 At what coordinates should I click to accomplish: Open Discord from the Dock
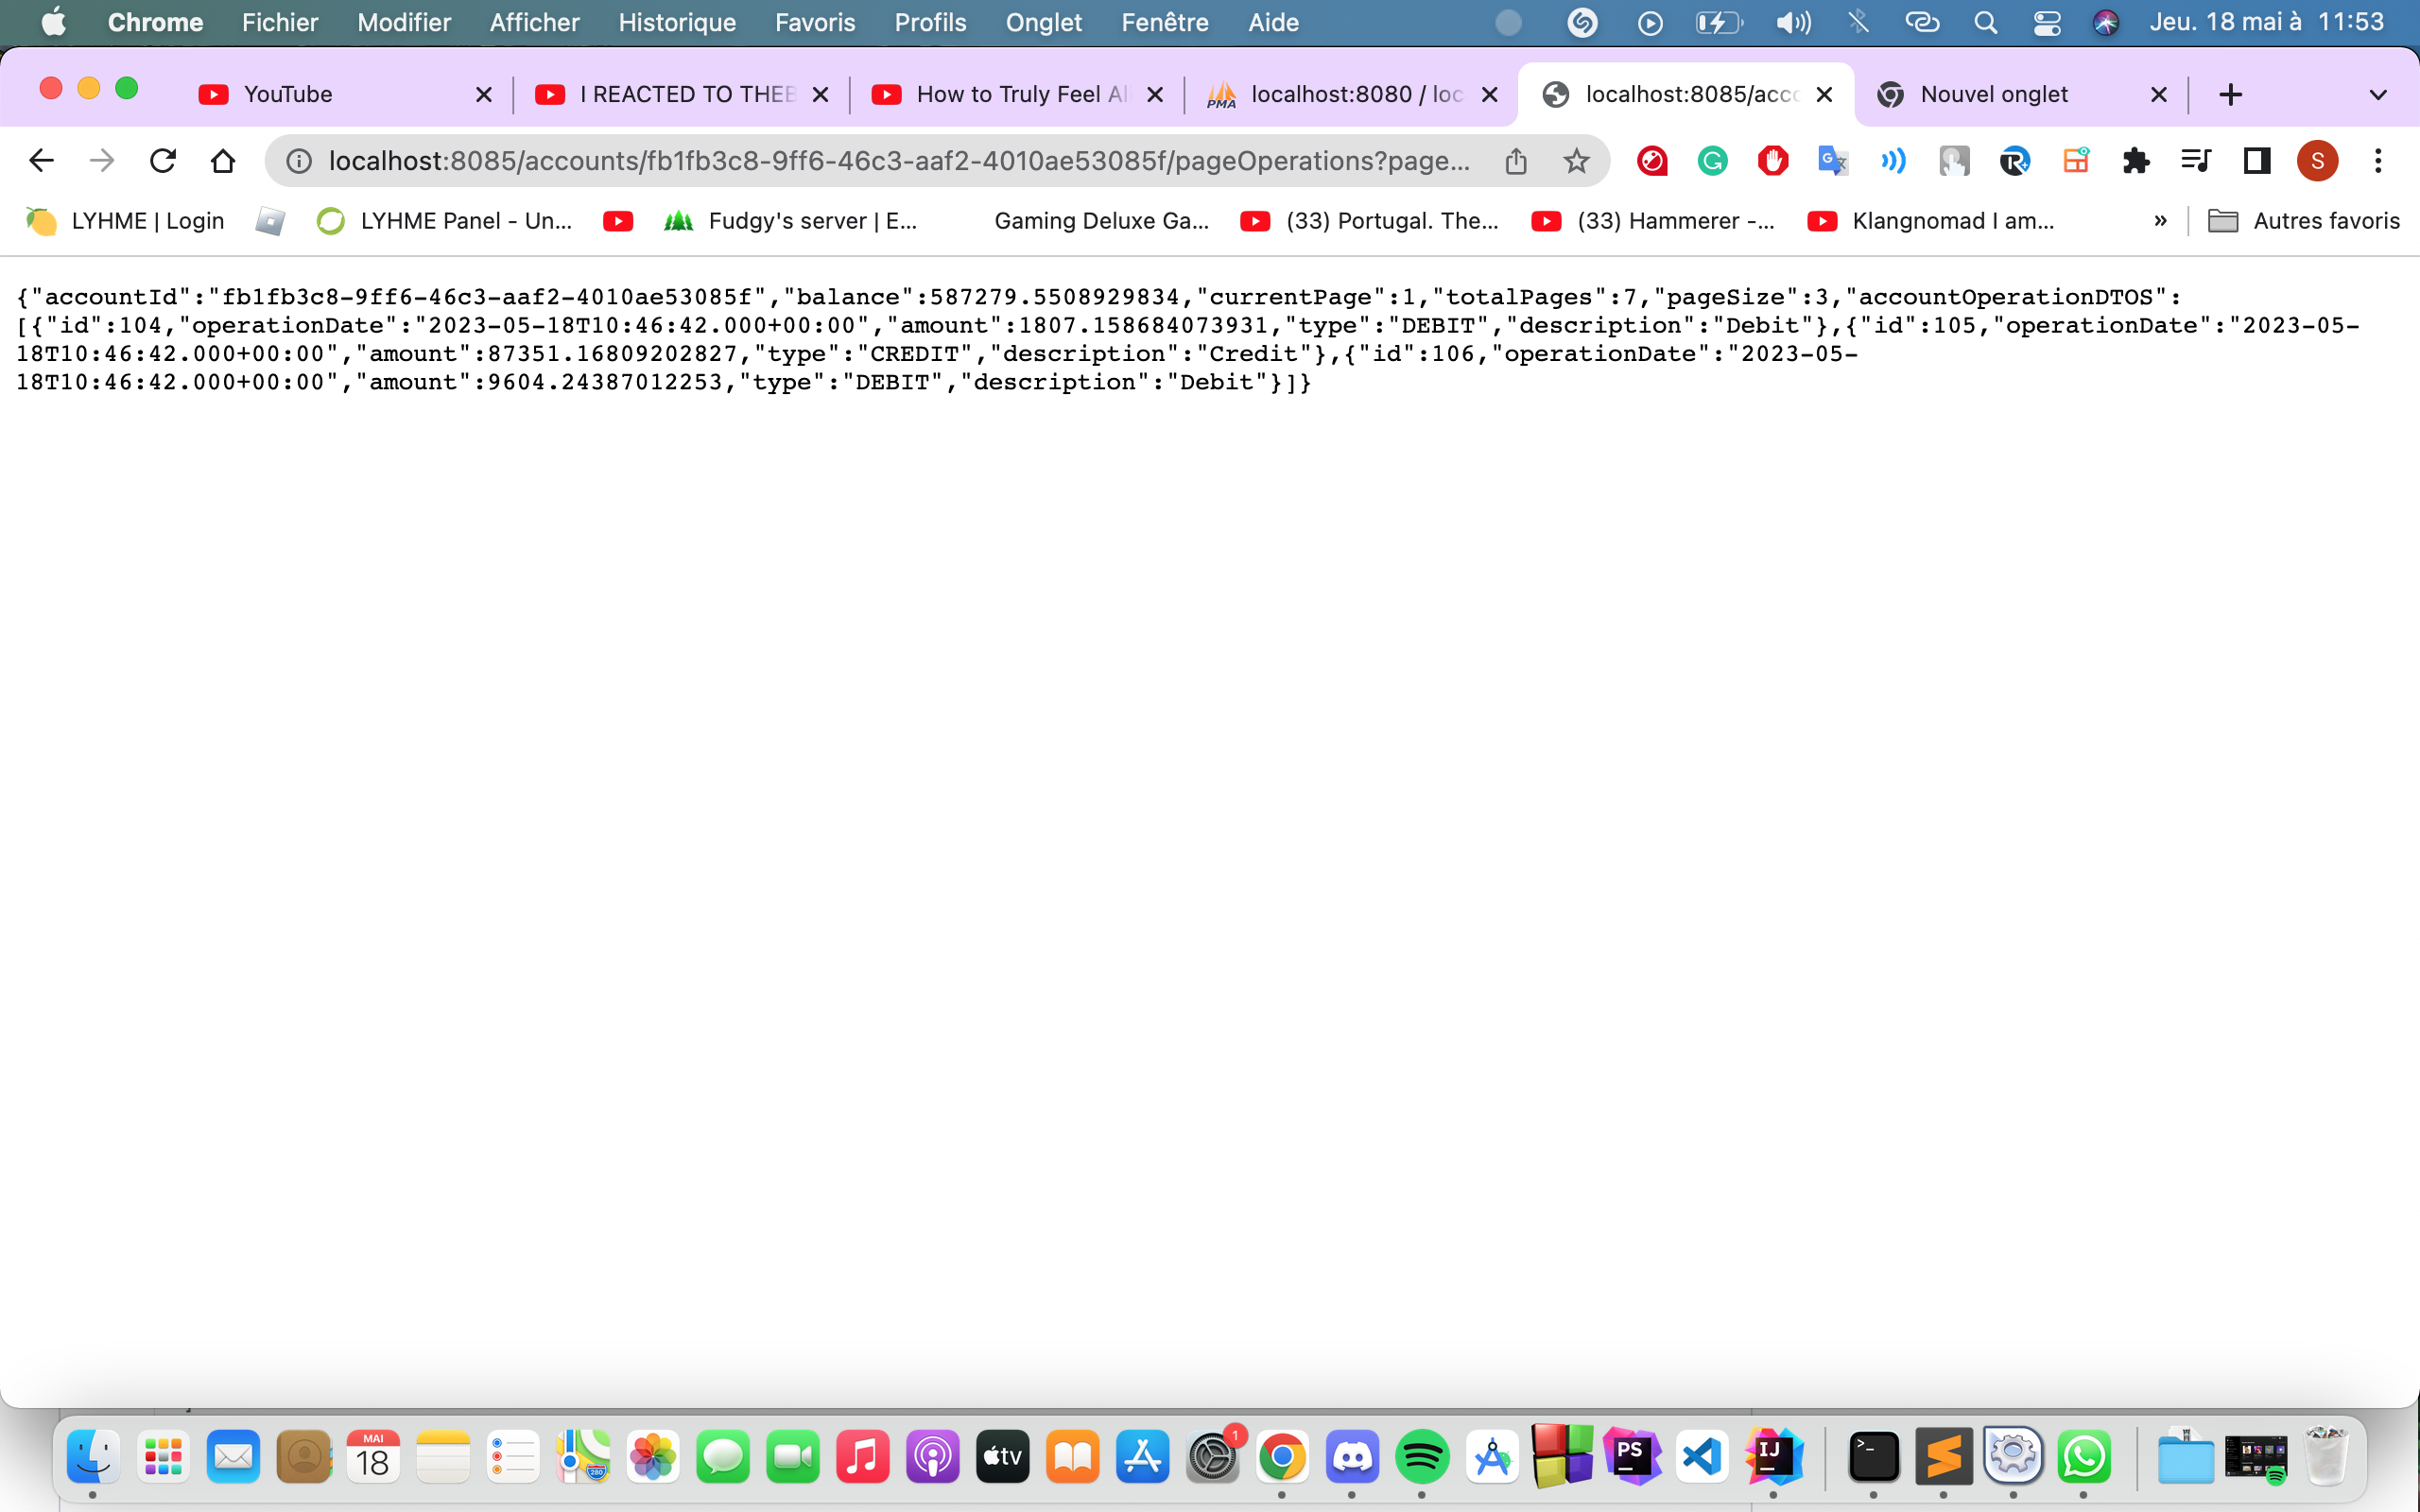1354,1456
